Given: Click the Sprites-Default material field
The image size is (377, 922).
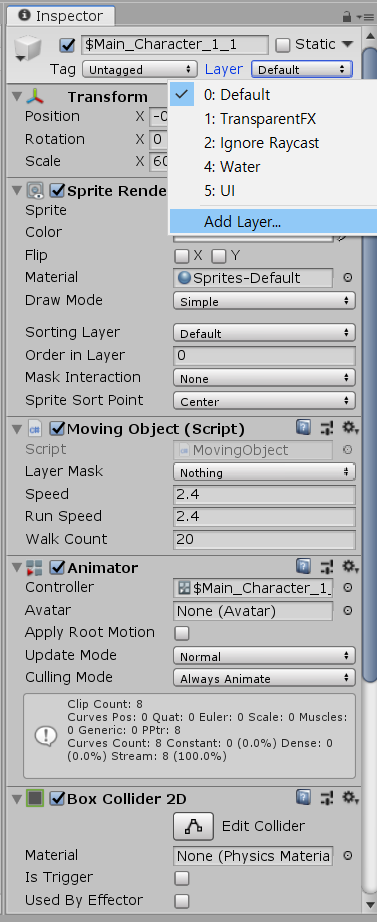Looking at the screenshot, I should pos(253,278).
